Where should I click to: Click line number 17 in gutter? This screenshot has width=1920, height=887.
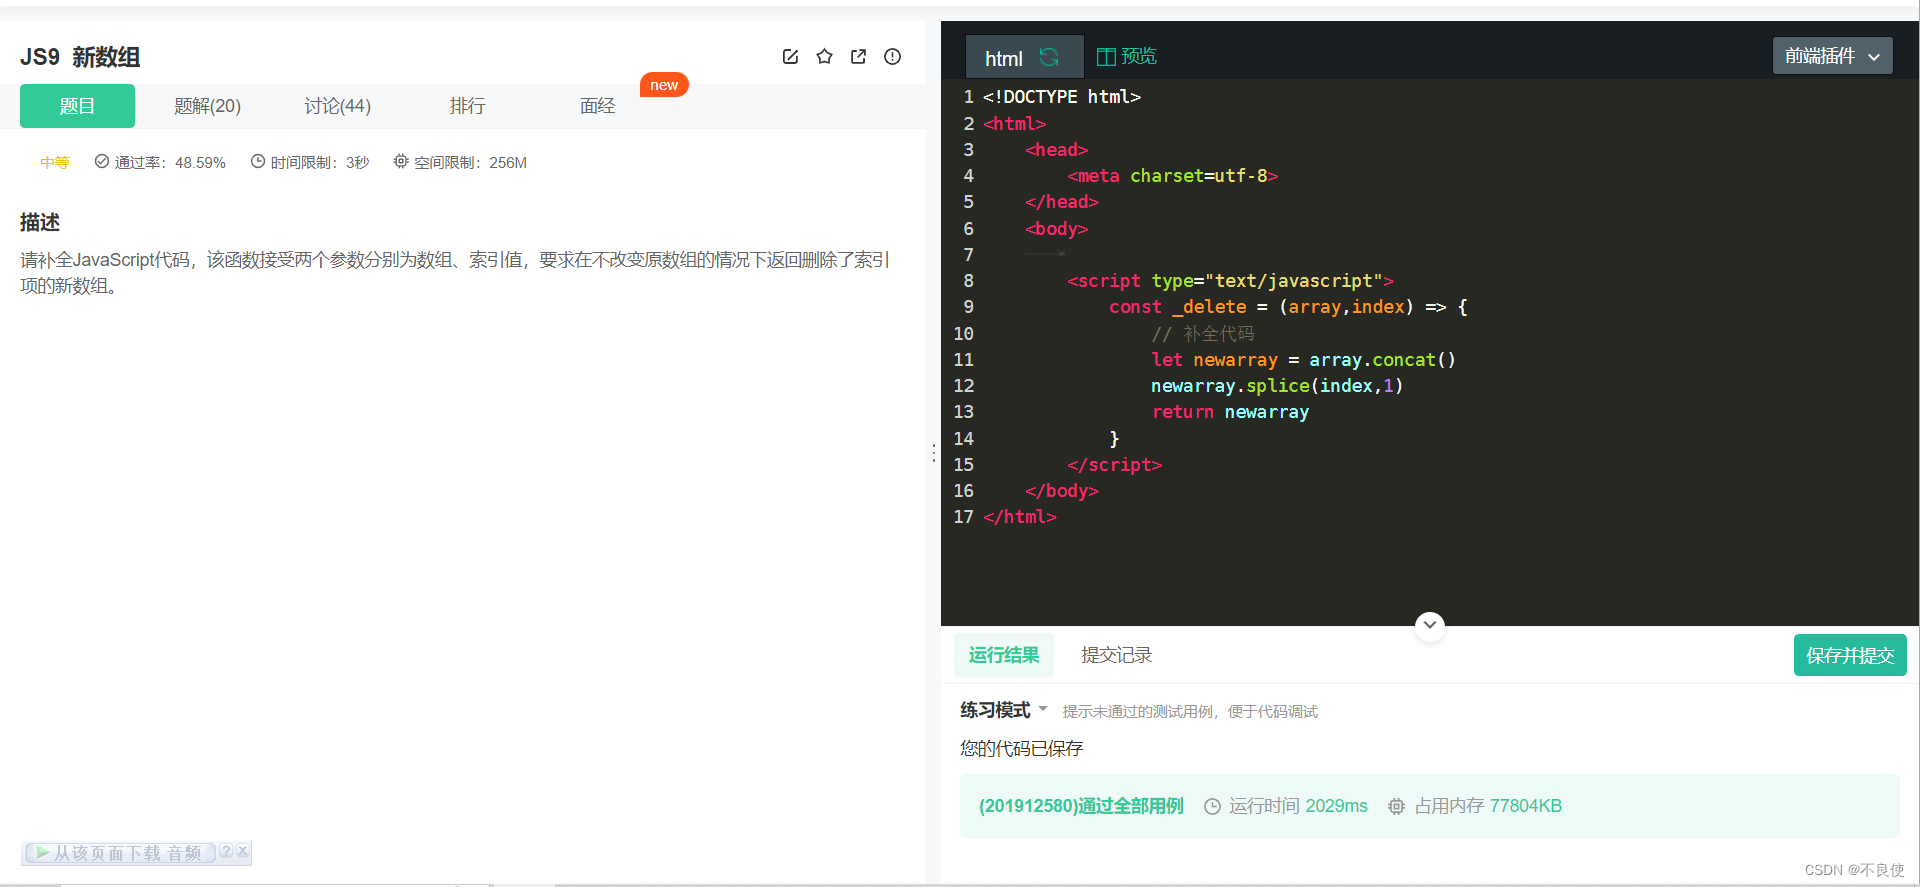click(x=963, y=517)
